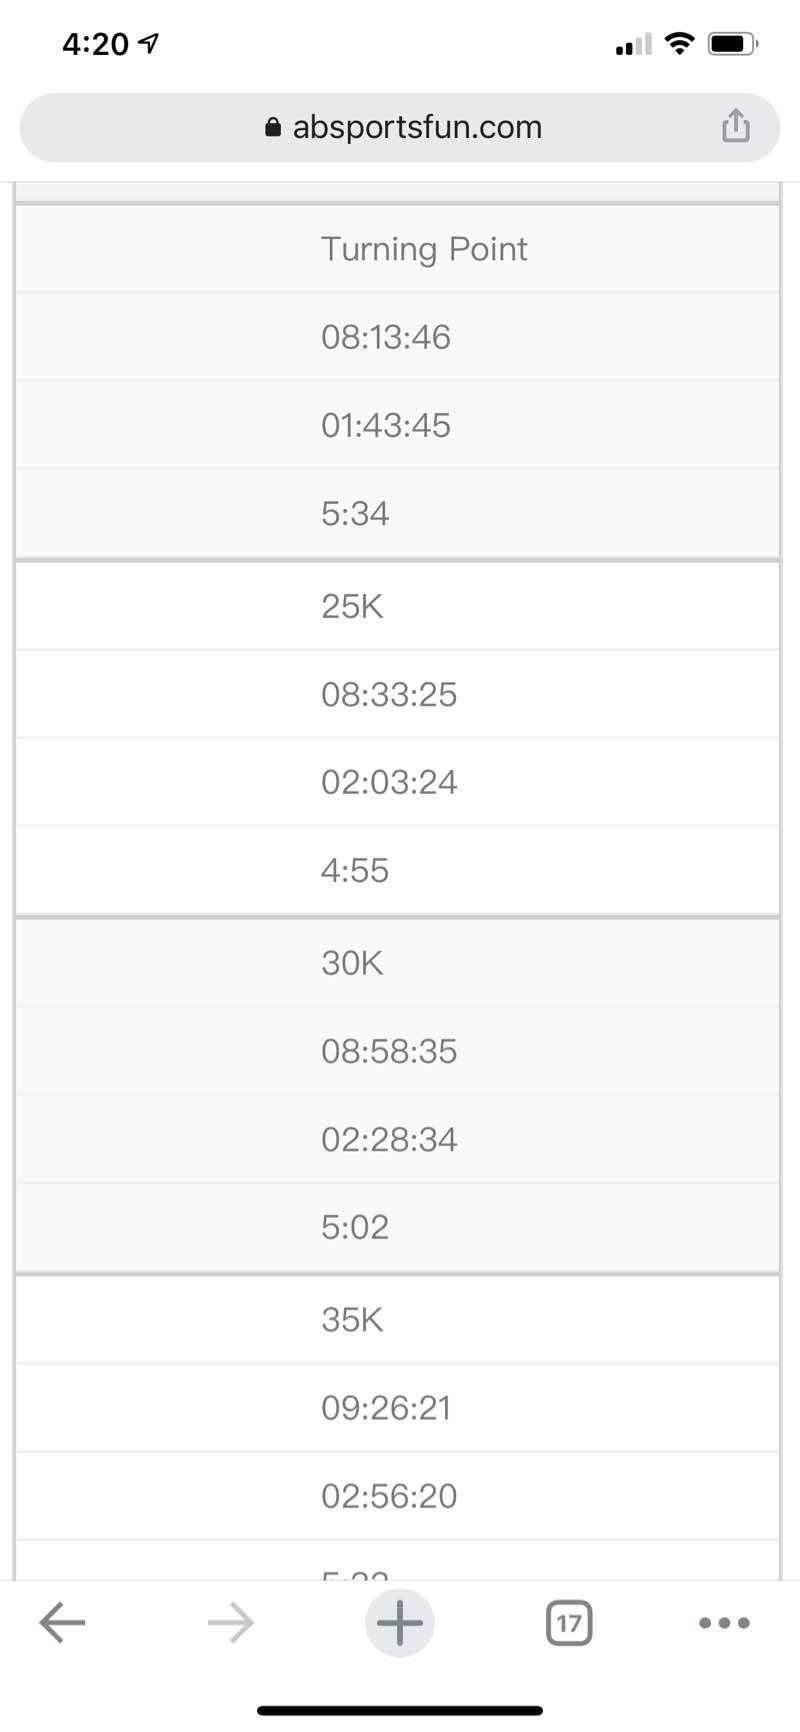The height and width of the screenshot is (1732, 800).
Task: Tap the 4:55 pace cell
Action: tap(355, 870)
